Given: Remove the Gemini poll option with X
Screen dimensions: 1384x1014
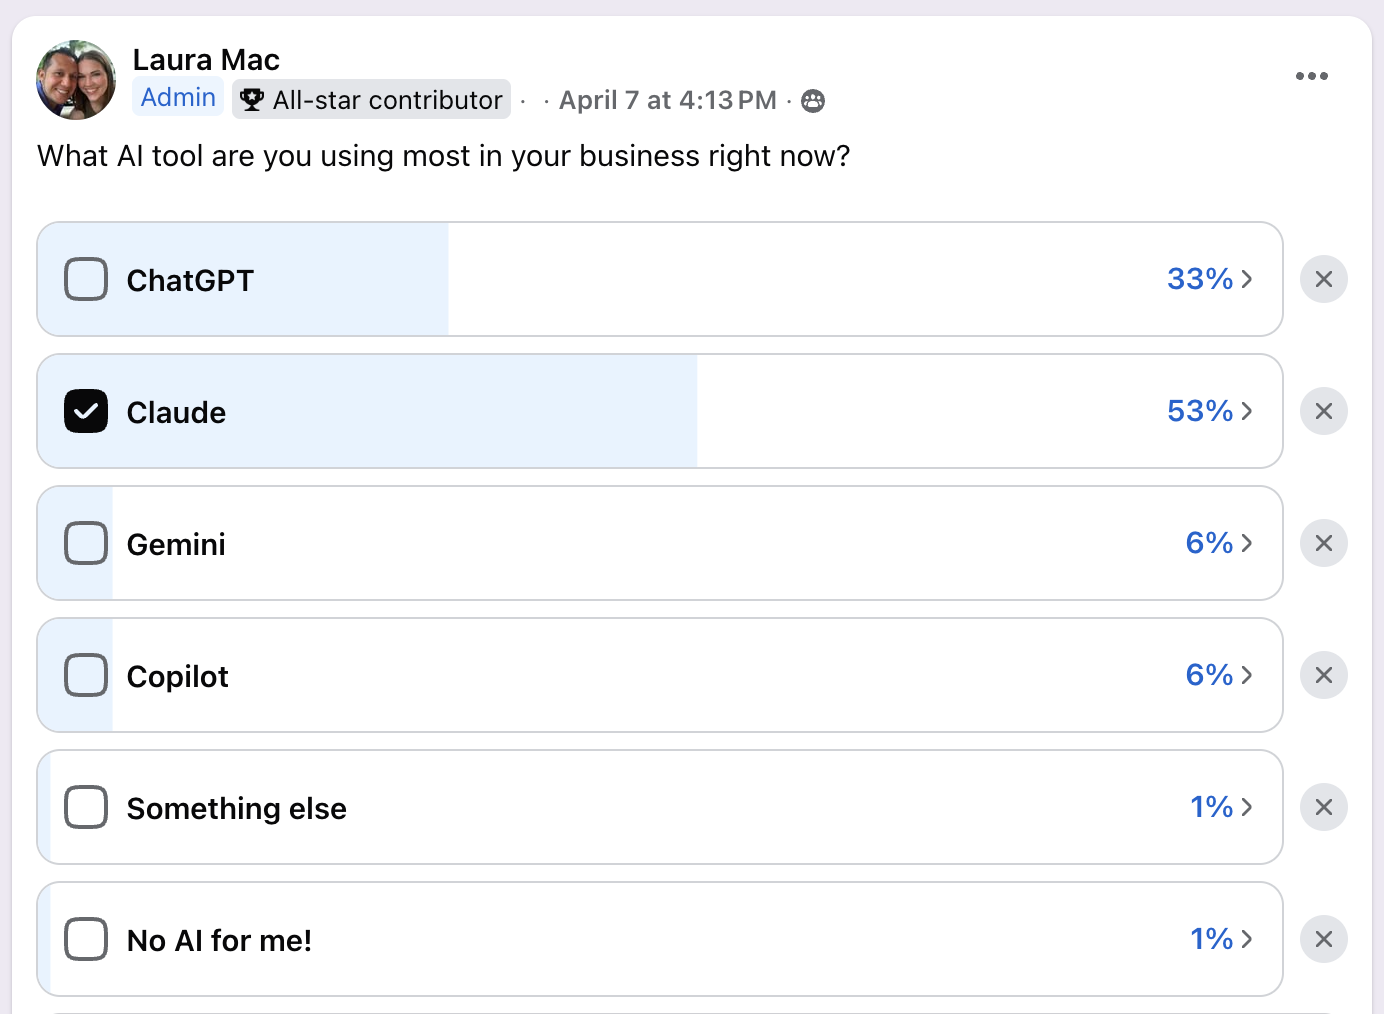Looking at the screenshot, I should (1323, 543).
